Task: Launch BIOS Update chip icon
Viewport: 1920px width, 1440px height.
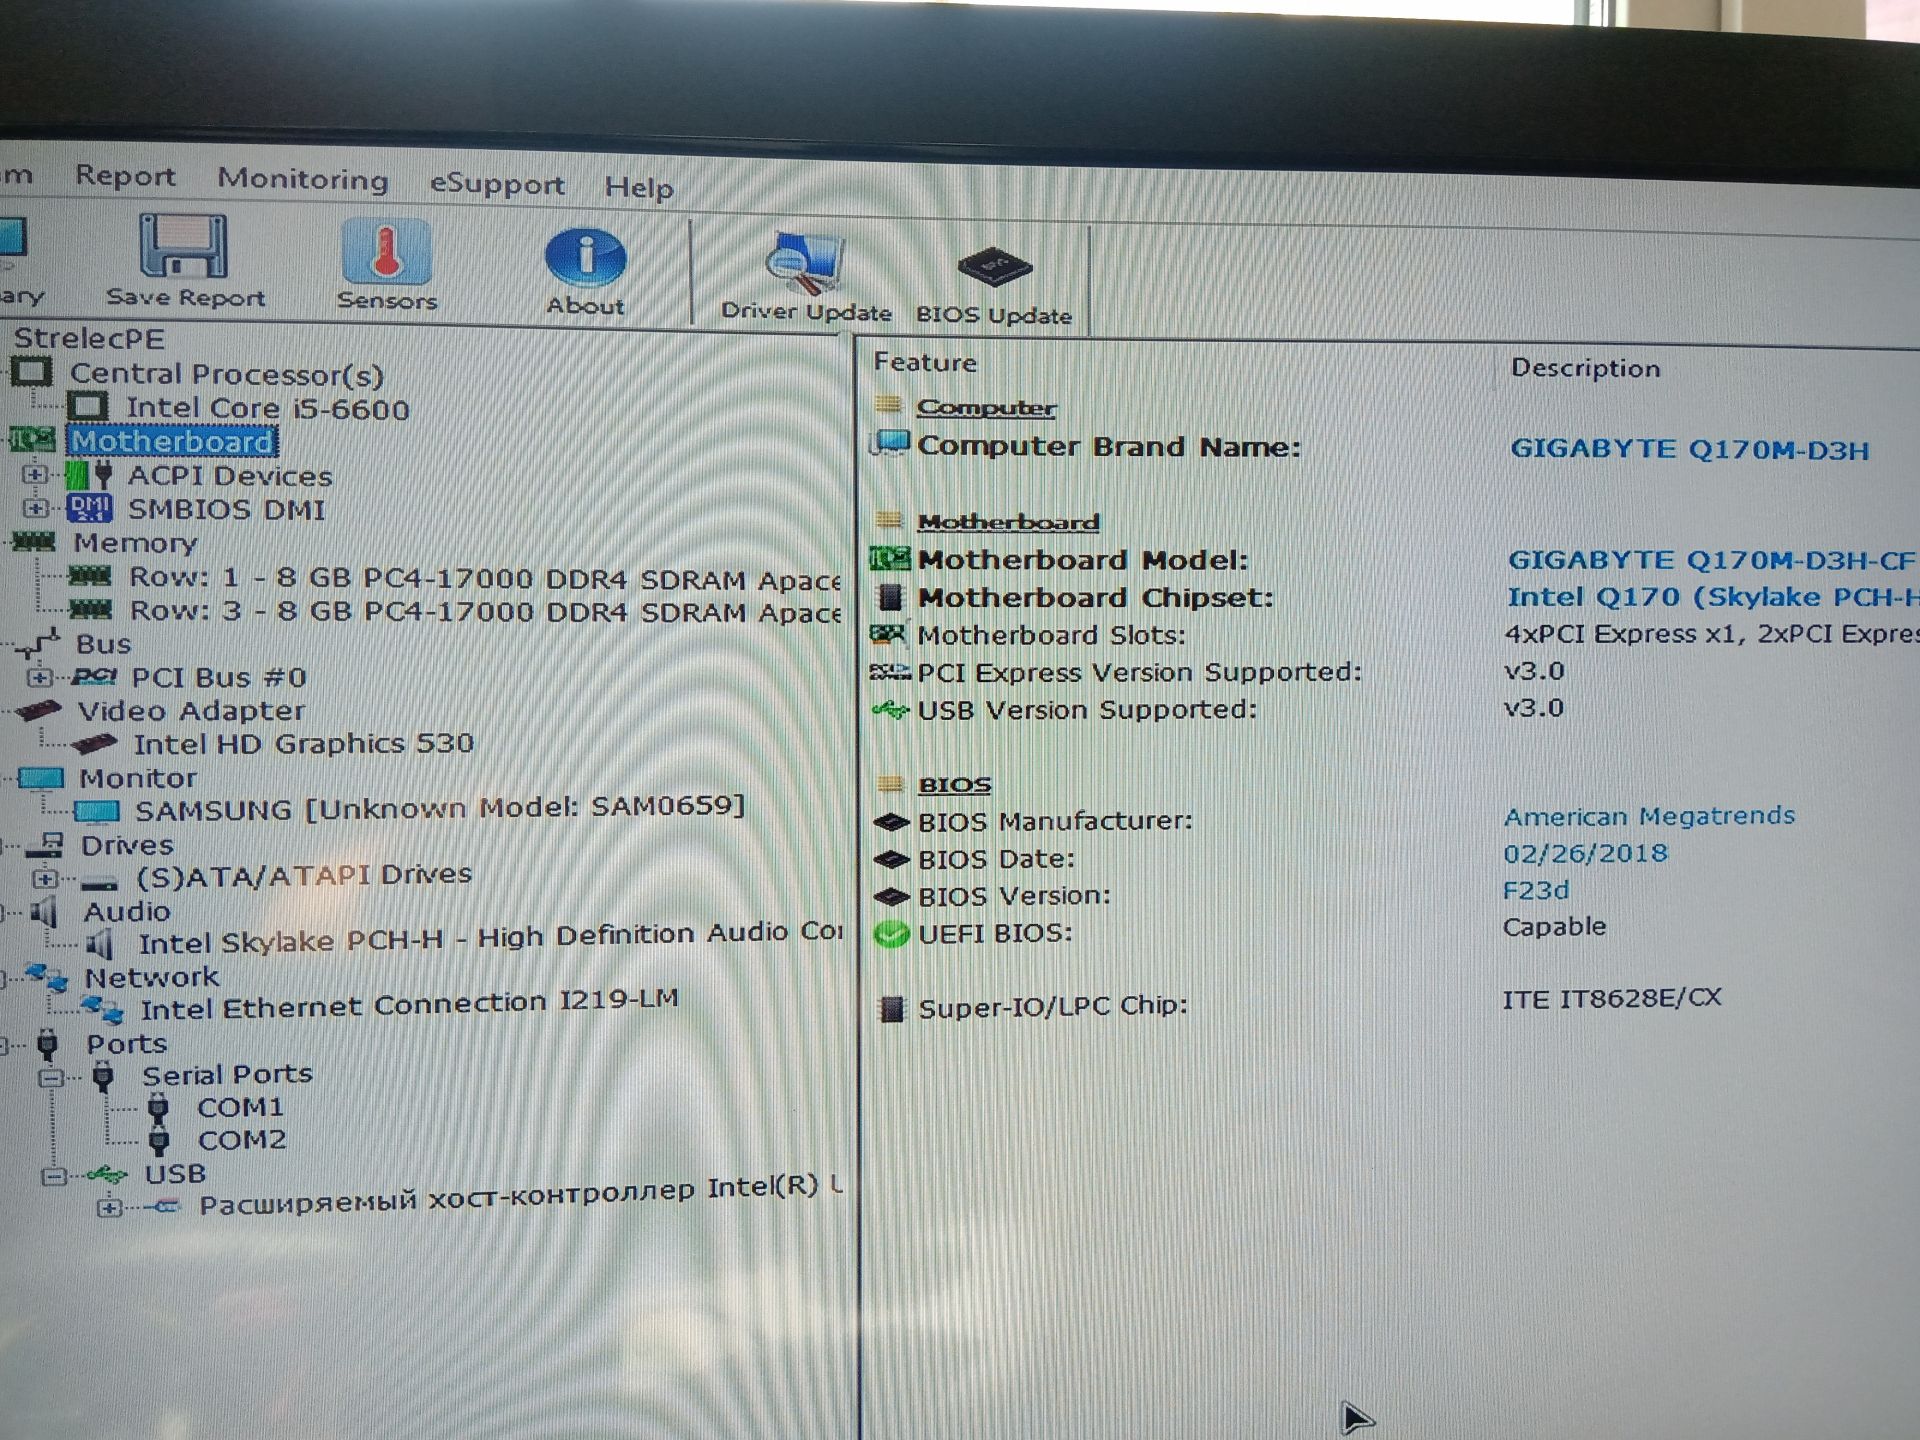Action: pyautogui.click(x=994, y=267)
